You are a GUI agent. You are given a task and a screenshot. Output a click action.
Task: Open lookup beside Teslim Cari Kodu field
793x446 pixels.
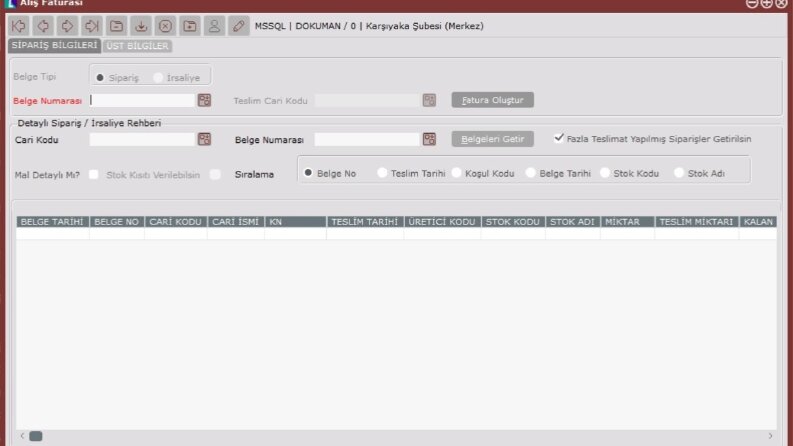(x=429, y=100)
